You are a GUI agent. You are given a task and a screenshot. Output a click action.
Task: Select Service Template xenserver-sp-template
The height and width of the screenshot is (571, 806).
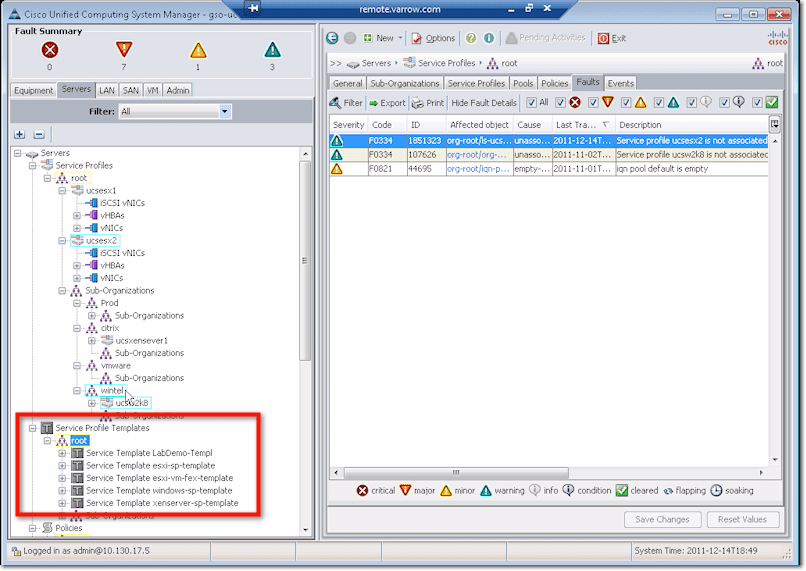point(162,503)
